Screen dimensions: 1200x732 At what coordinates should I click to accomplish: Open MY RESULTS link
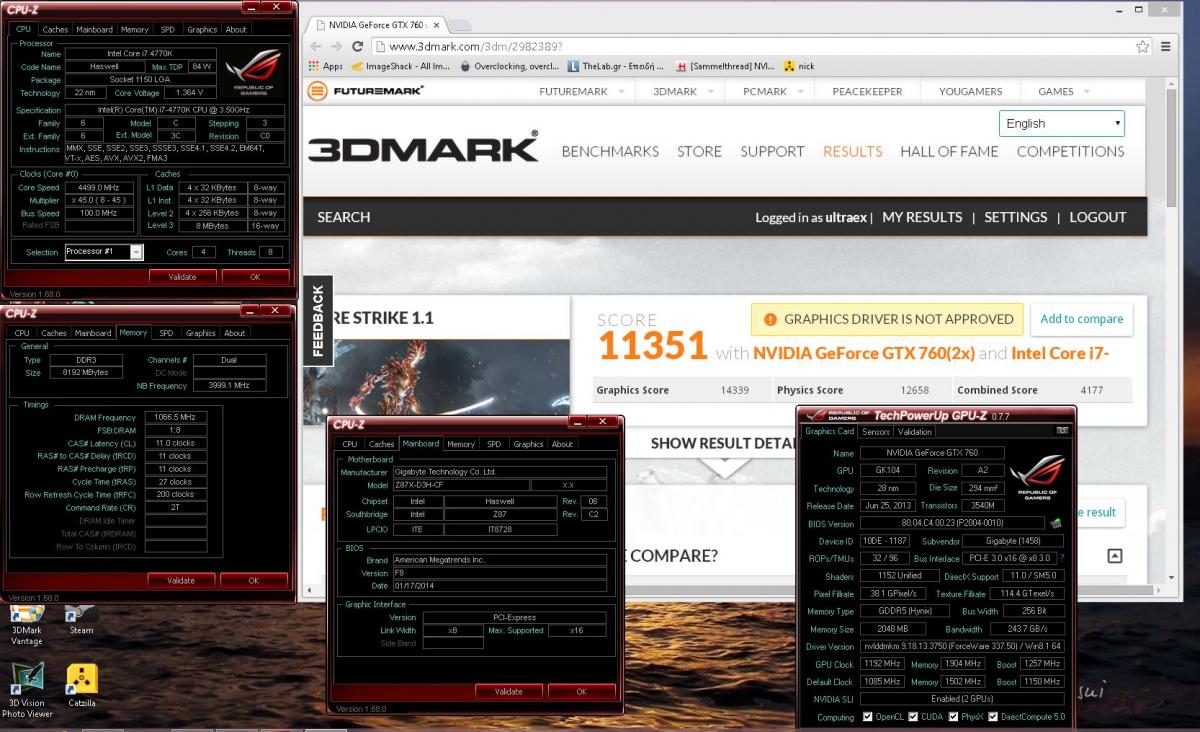922,217
